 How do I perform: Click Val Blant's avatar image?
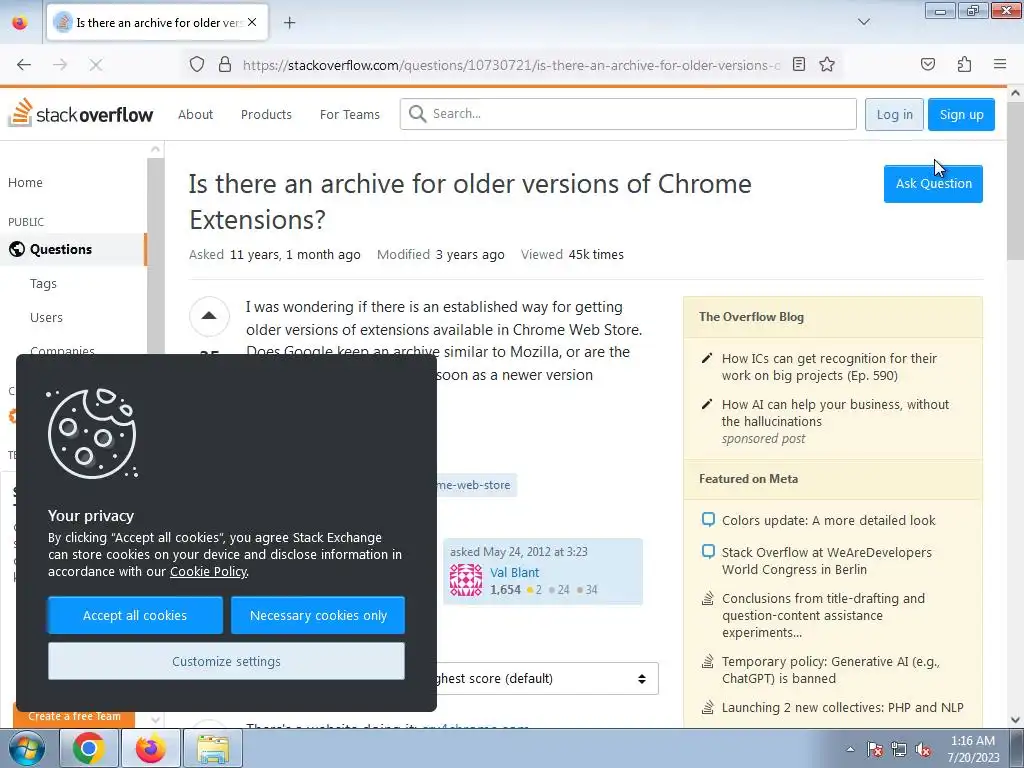click(466, 580)
